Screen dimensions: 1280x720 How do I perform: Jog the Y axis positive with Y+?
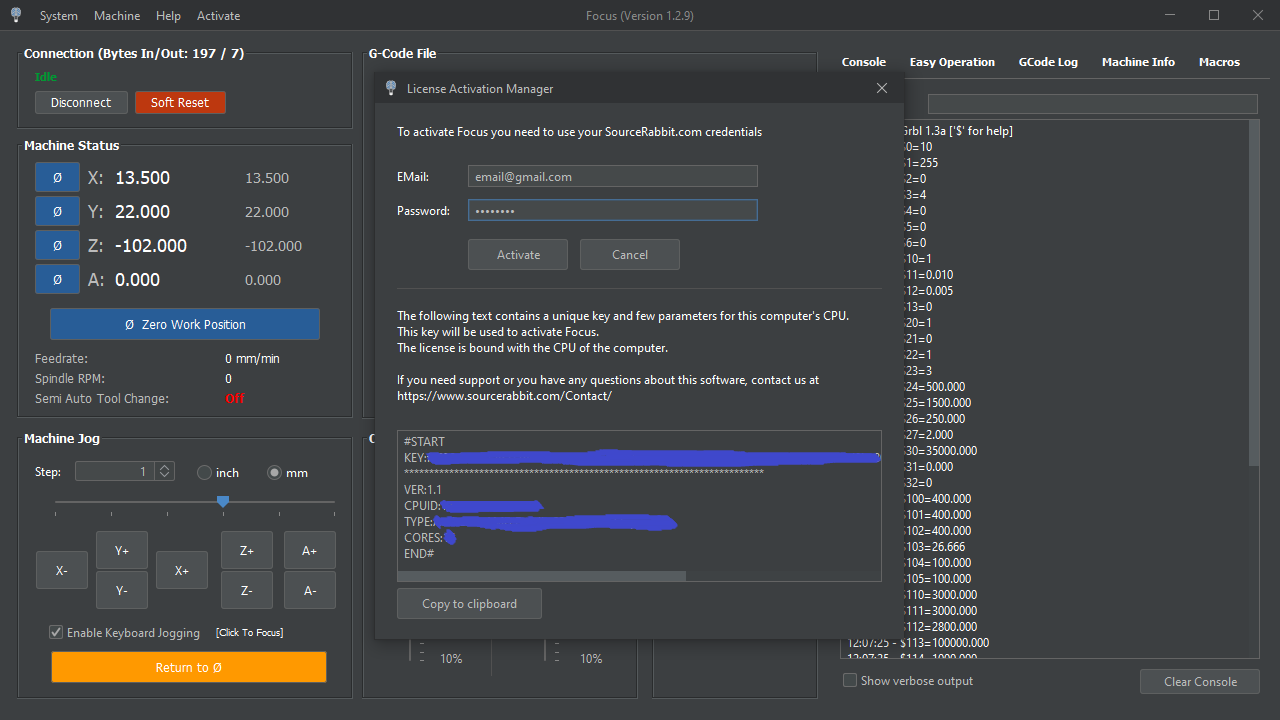(122, 550)
